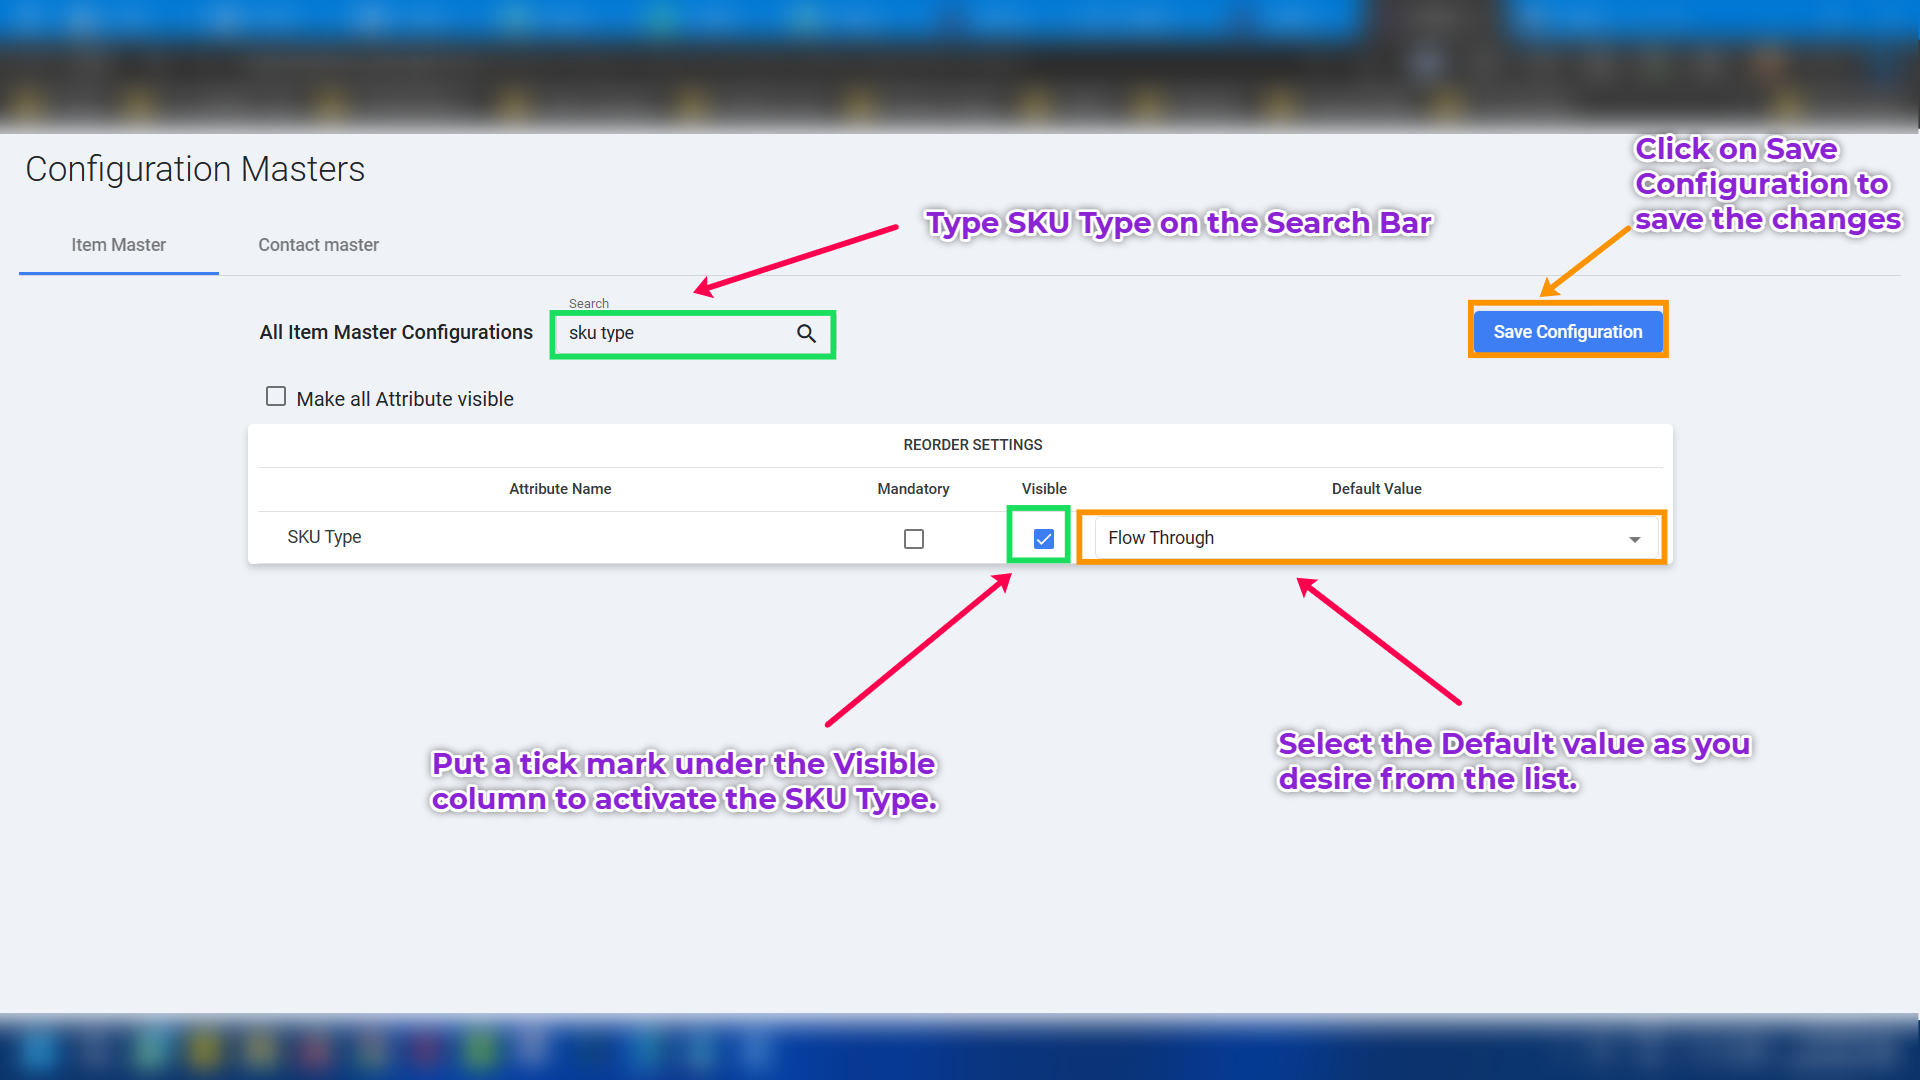Click the All Item Master Configurations label
Viewport: 1920px width, 1080px height.
(x=396, y=332)
